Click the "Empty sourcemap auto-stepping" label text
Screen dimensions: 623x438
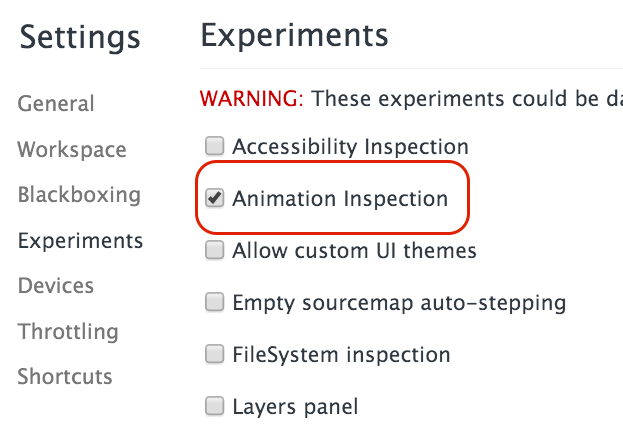tap(399, 302)
